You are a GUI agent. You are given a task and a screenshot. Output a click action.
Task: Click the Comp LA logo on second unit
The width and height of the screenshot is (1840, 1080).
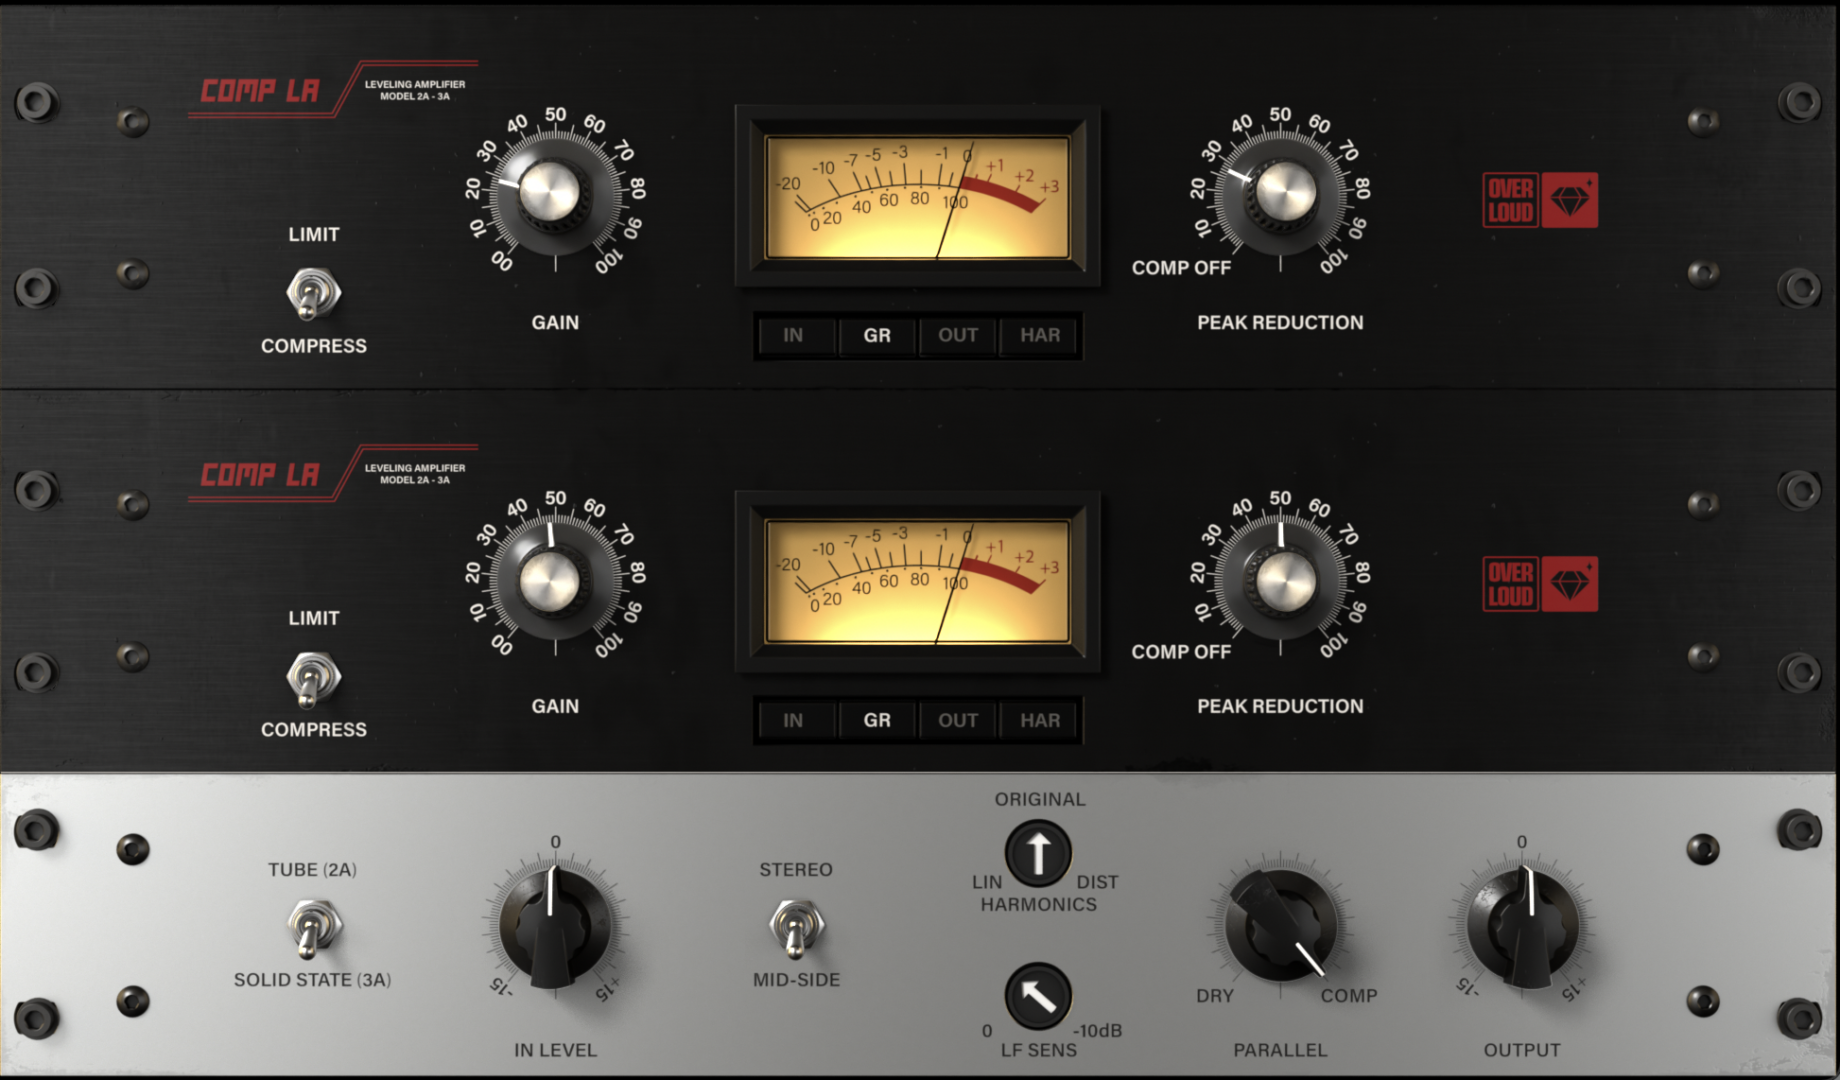coord(261,475)
